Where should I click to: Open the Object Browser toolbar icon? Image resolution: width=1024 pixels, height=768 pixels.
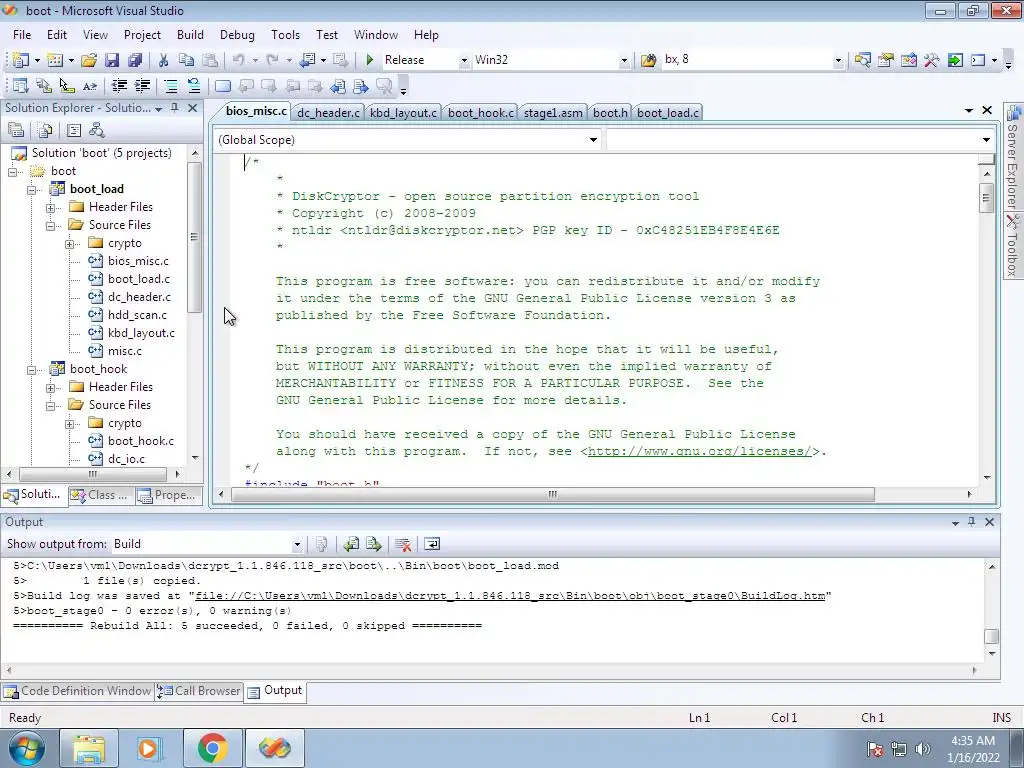908,60
